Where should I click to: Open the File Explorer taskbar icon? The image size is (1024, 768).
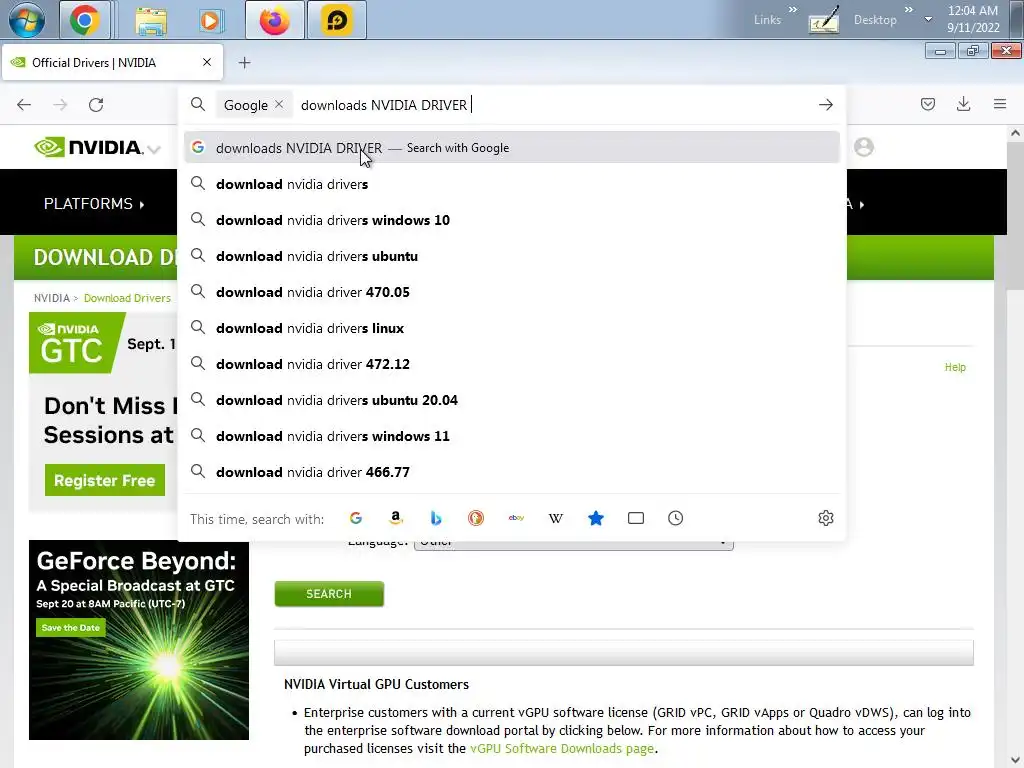[151, 20]
